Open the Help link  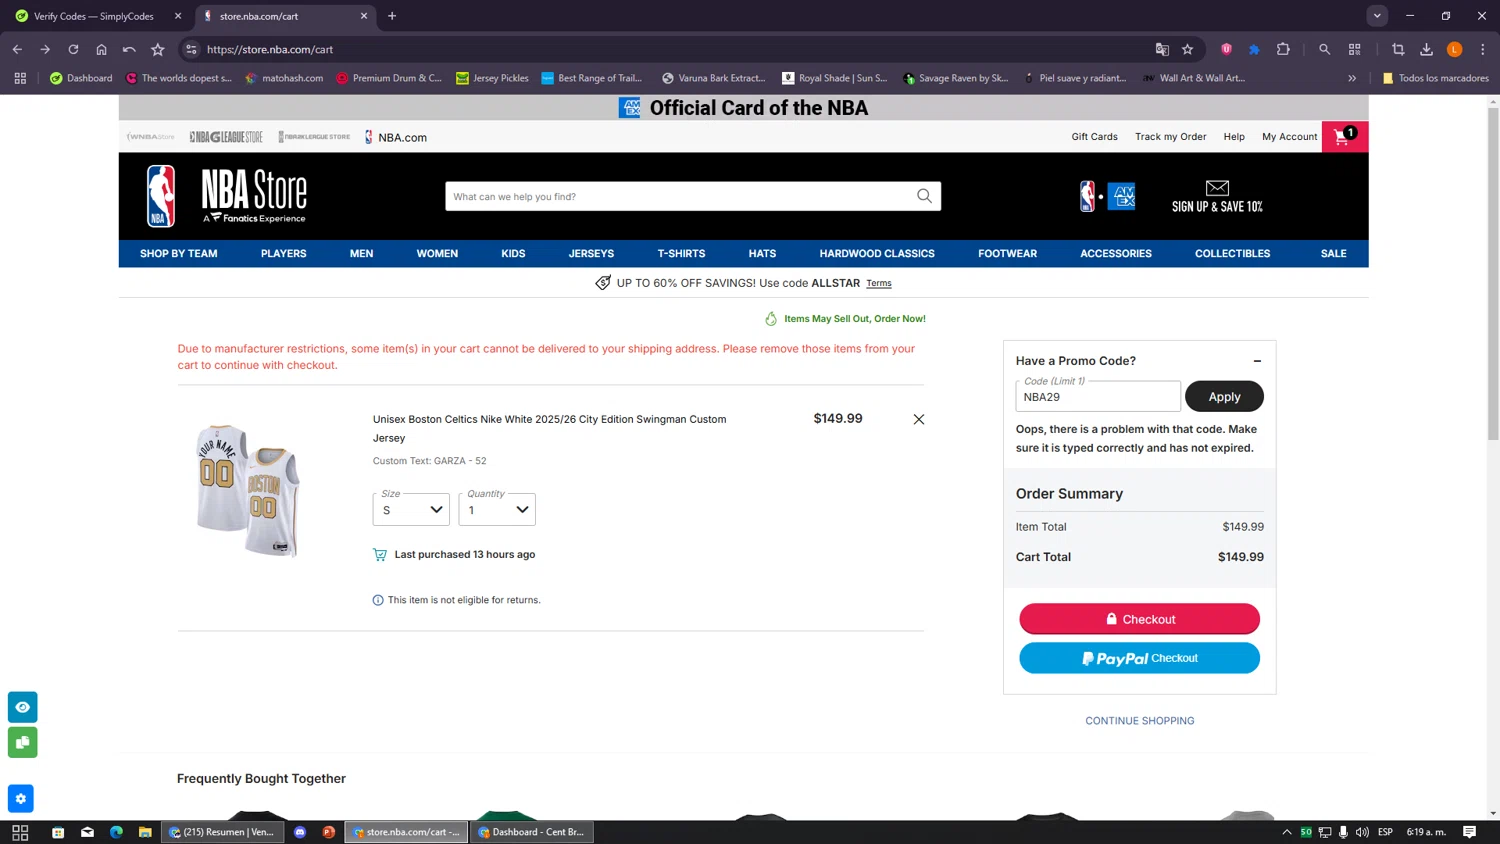pos(1234,137)
